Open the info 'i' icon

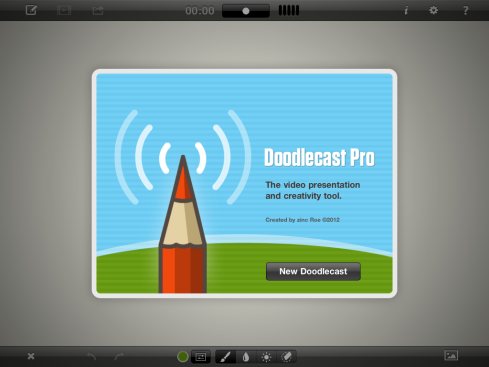pos(406,11)
